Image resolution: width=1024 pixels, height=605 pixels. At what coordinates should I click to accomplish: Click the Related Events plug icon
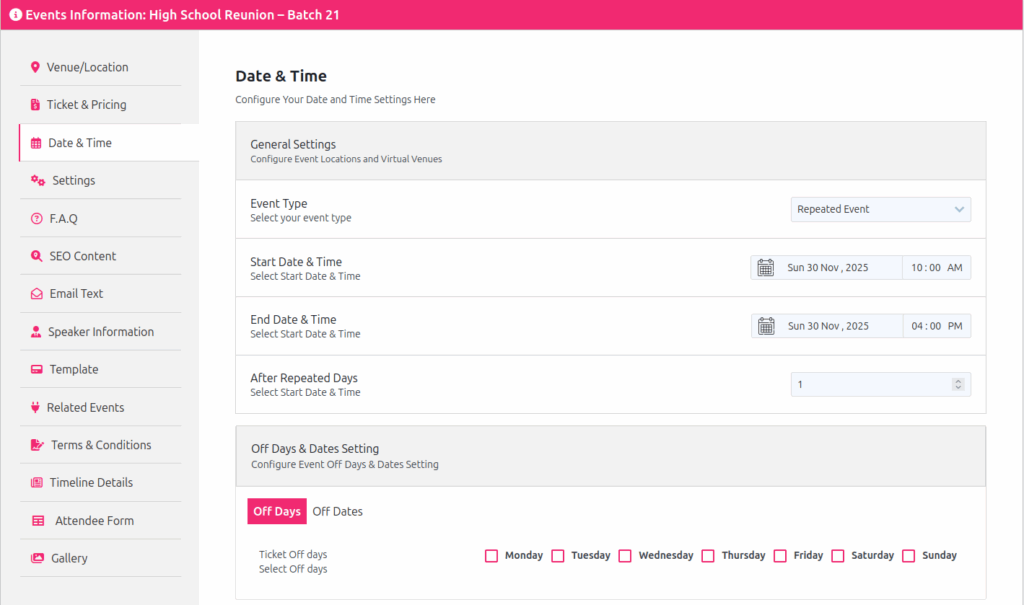(x=35, y=407)
